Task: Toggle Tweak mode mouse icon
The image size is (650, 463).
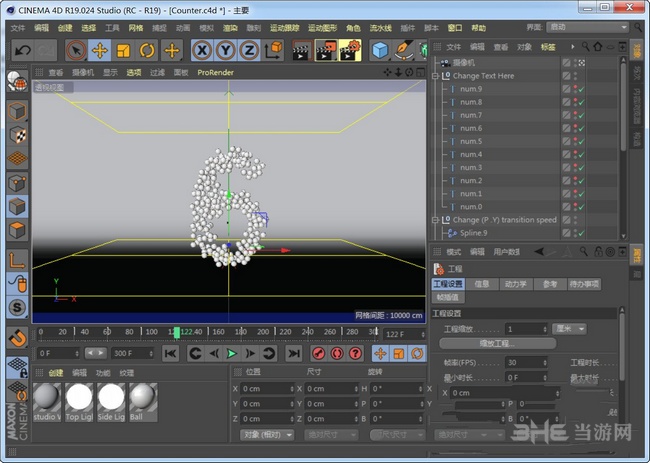Action: coord(17,284)
